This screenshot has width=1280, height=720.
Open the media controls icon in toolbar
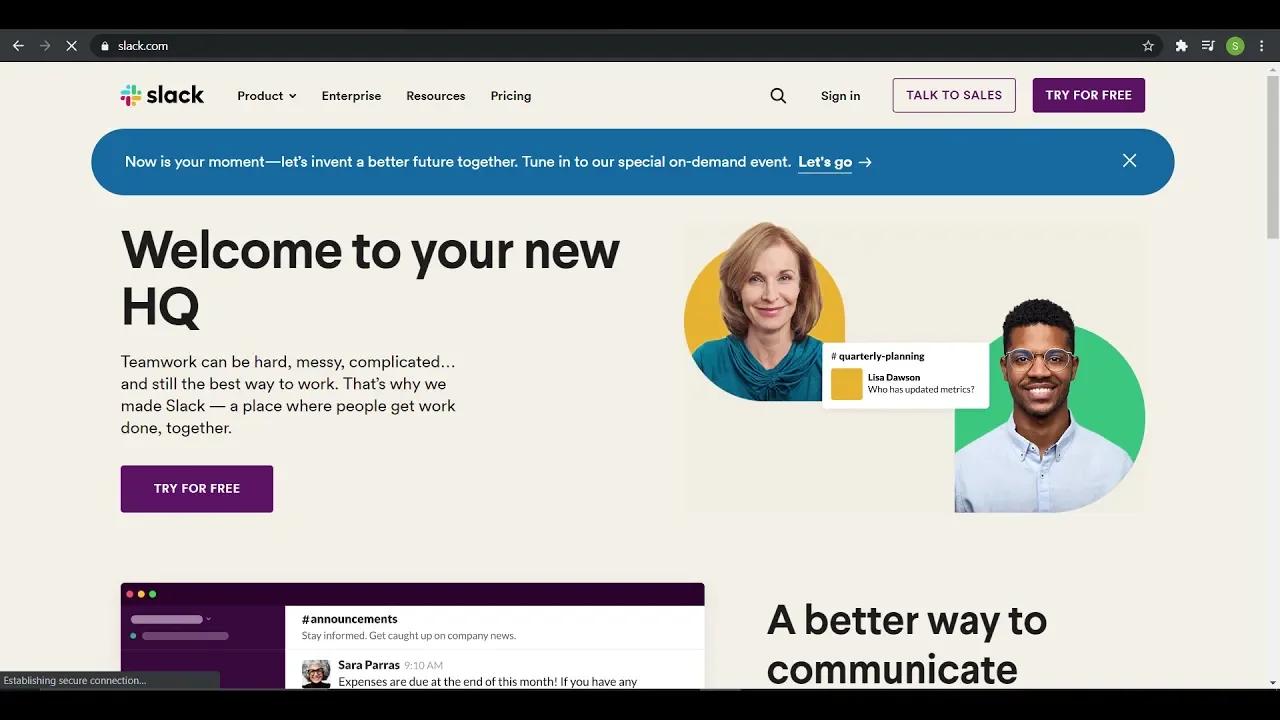[x=1208, y=46]
